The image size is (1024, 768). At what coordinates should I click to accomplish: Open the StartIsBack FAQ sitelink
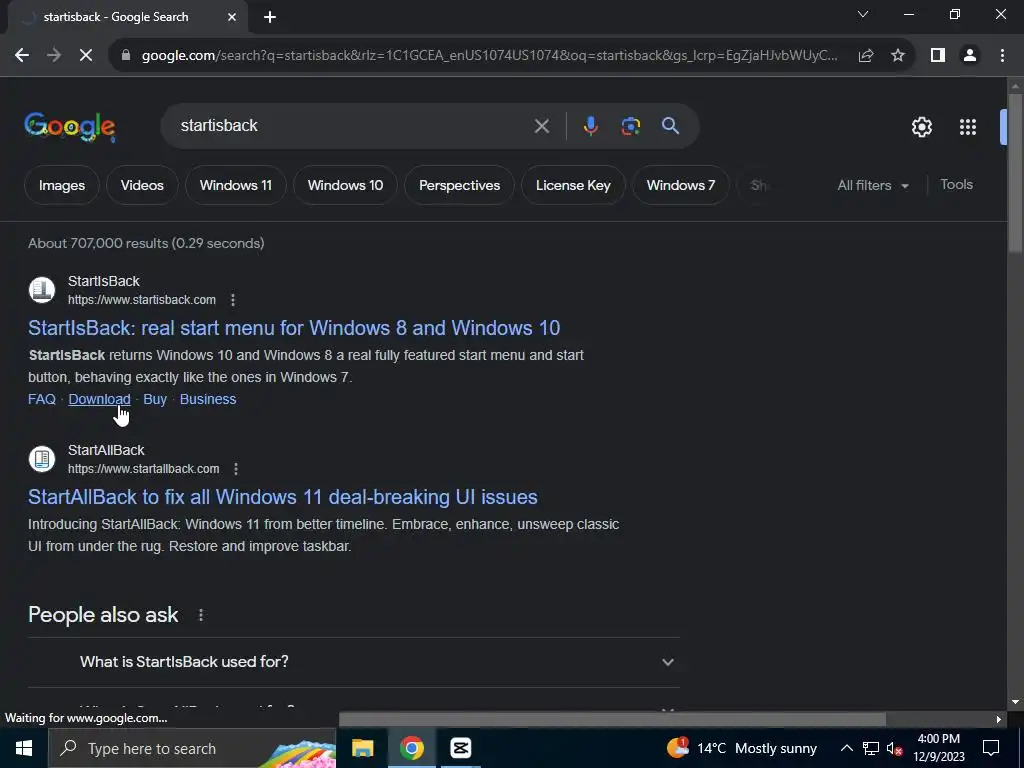point(42,399)
